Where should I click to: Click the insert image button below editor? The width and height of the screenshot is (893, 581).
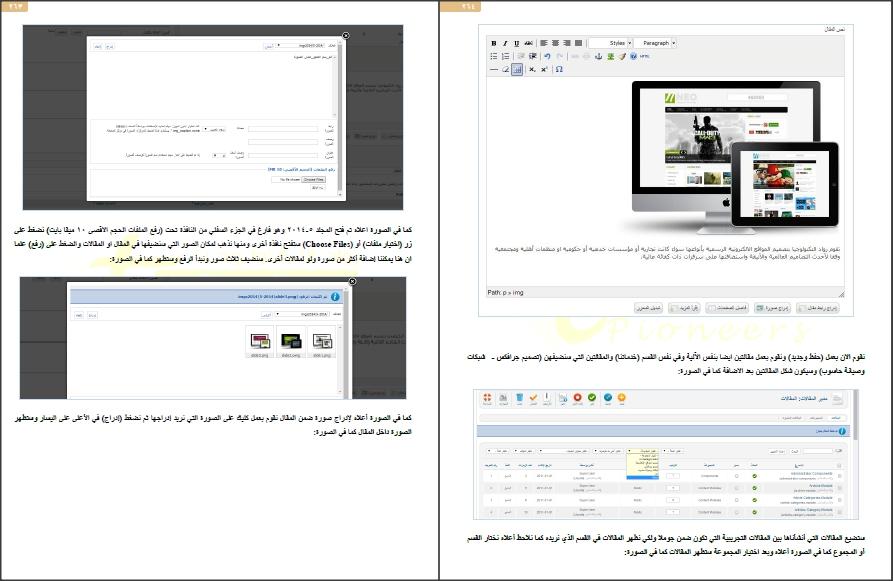(769, 308)
